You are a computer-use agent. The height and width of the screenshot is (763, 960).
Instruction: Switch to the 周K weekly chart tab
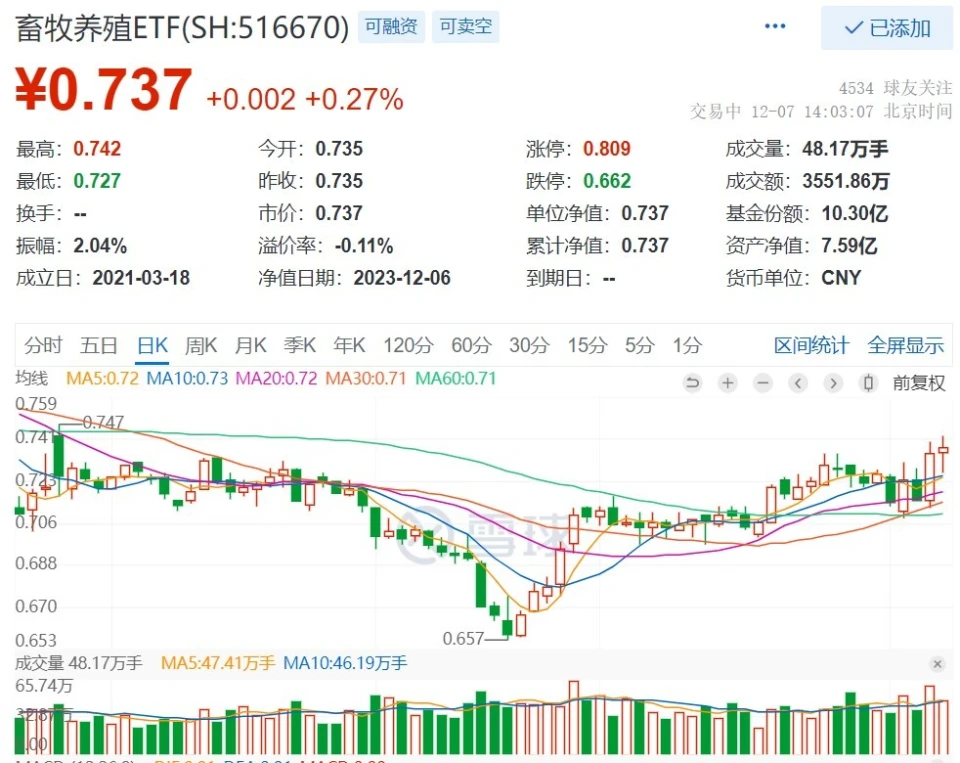[x=201, y=346]
